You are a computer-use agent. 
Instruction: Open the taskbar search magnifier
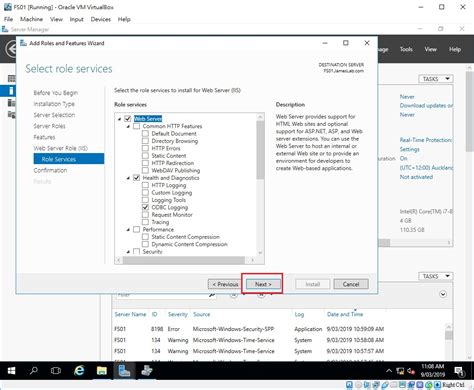coord(33,371)
